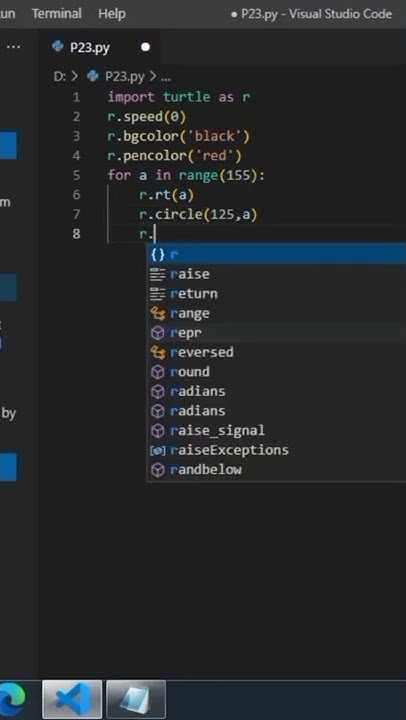This screenshot has width=406, height=720.
Task: Open the sidebar more actions ellipsis
Action: tap(14, 47)
